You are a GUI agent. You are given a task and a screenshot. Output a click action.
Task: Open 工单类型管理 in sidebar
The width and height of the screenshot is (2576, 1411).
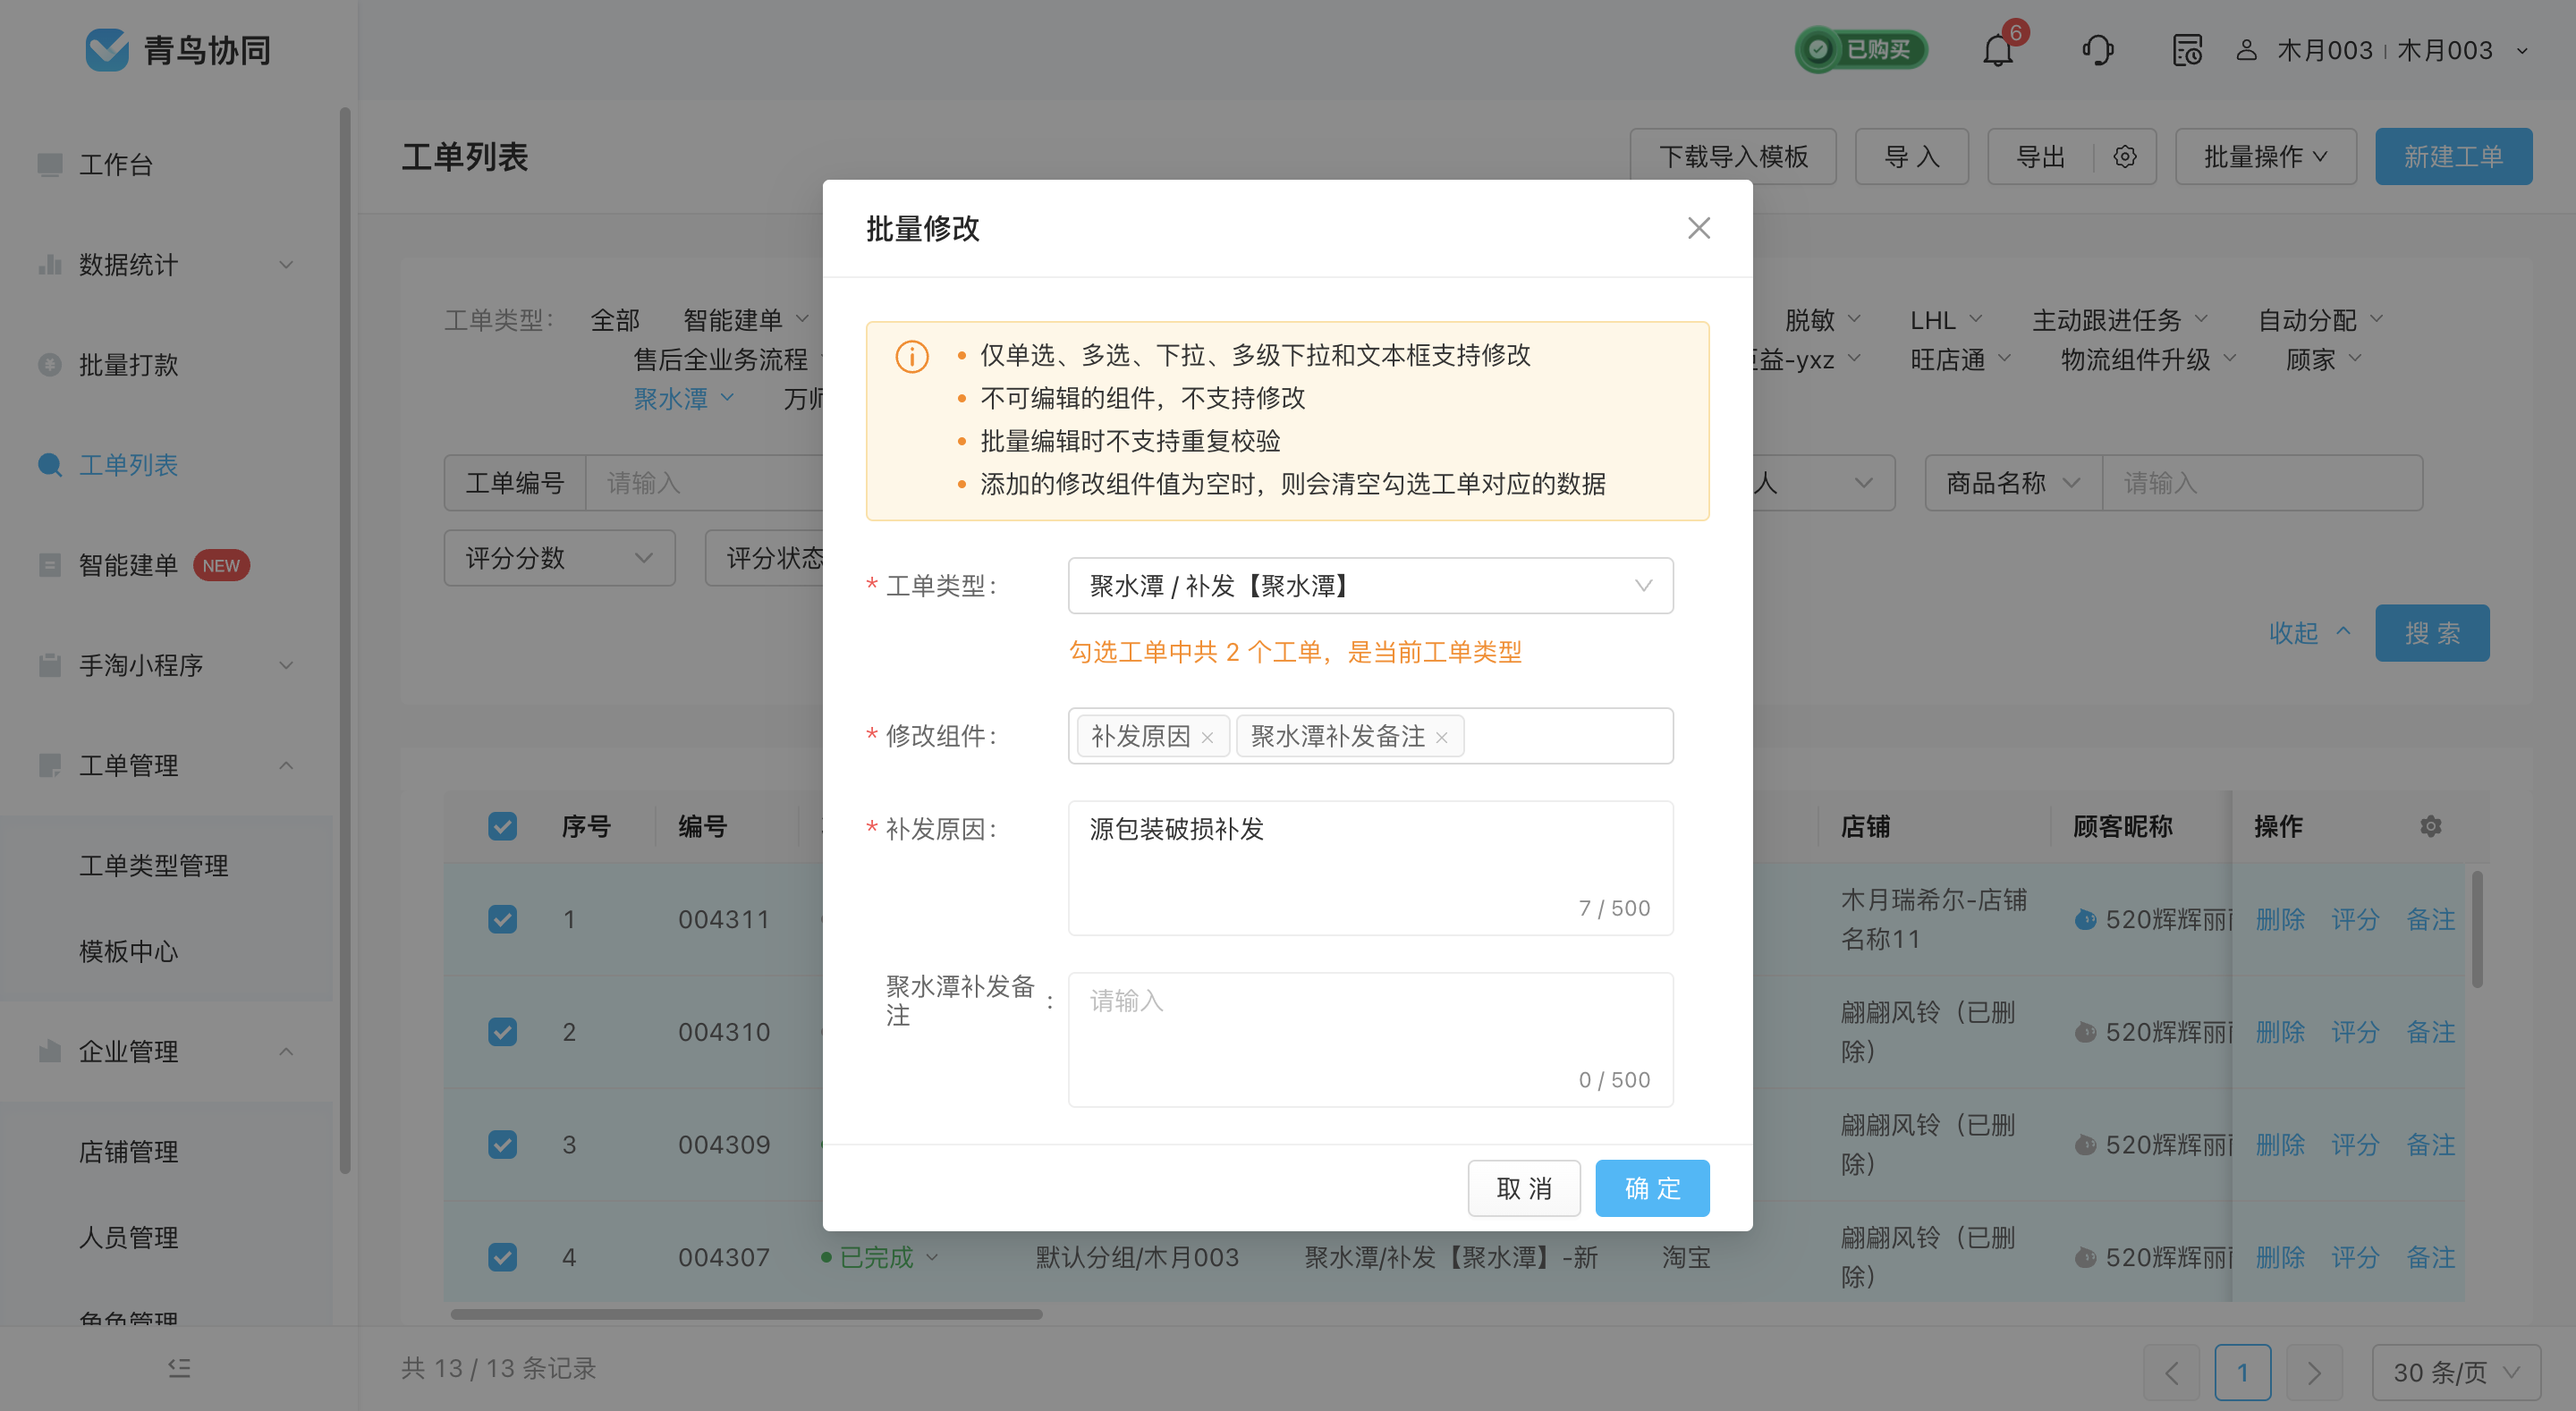154,865
